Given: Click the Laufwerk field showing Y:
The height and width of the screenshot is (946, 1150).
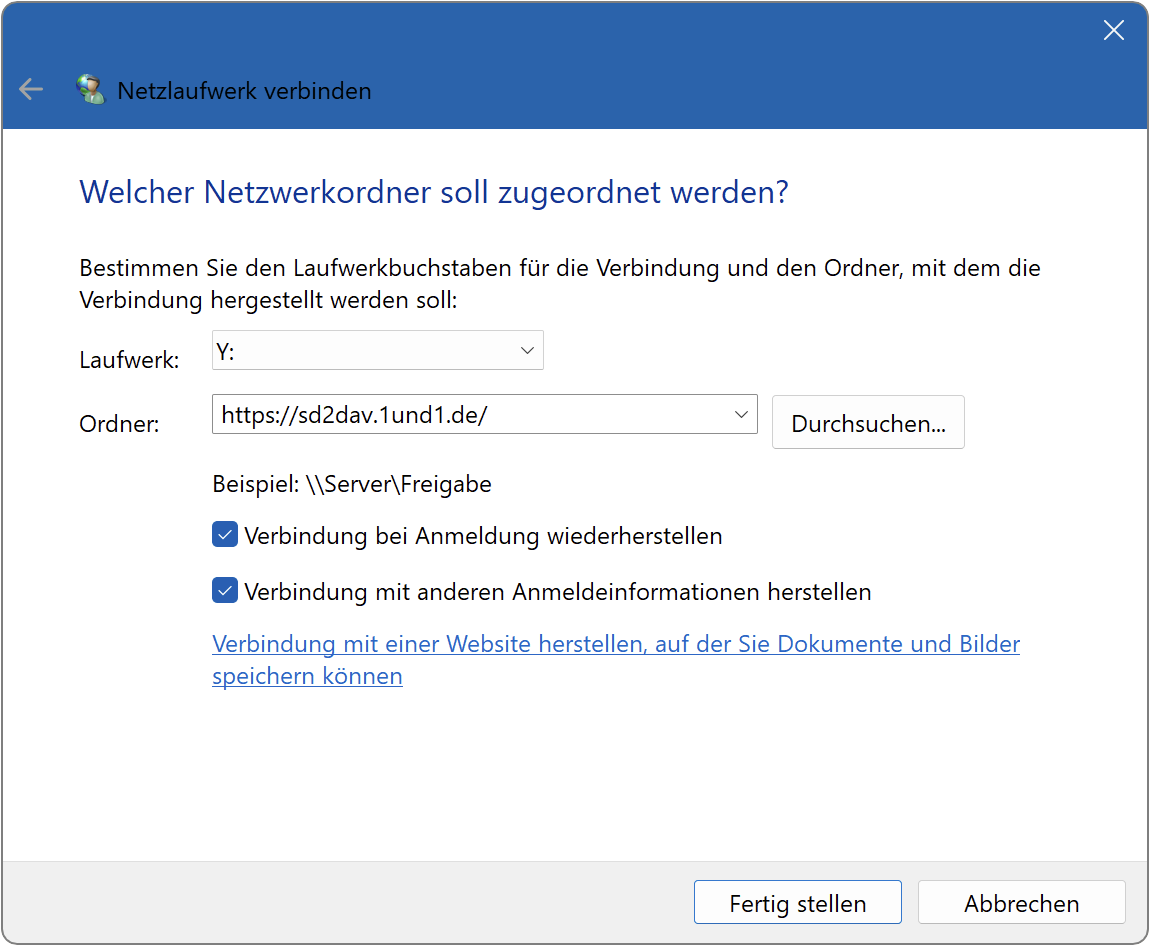Looking at the screenshot, I should point(370,350).
